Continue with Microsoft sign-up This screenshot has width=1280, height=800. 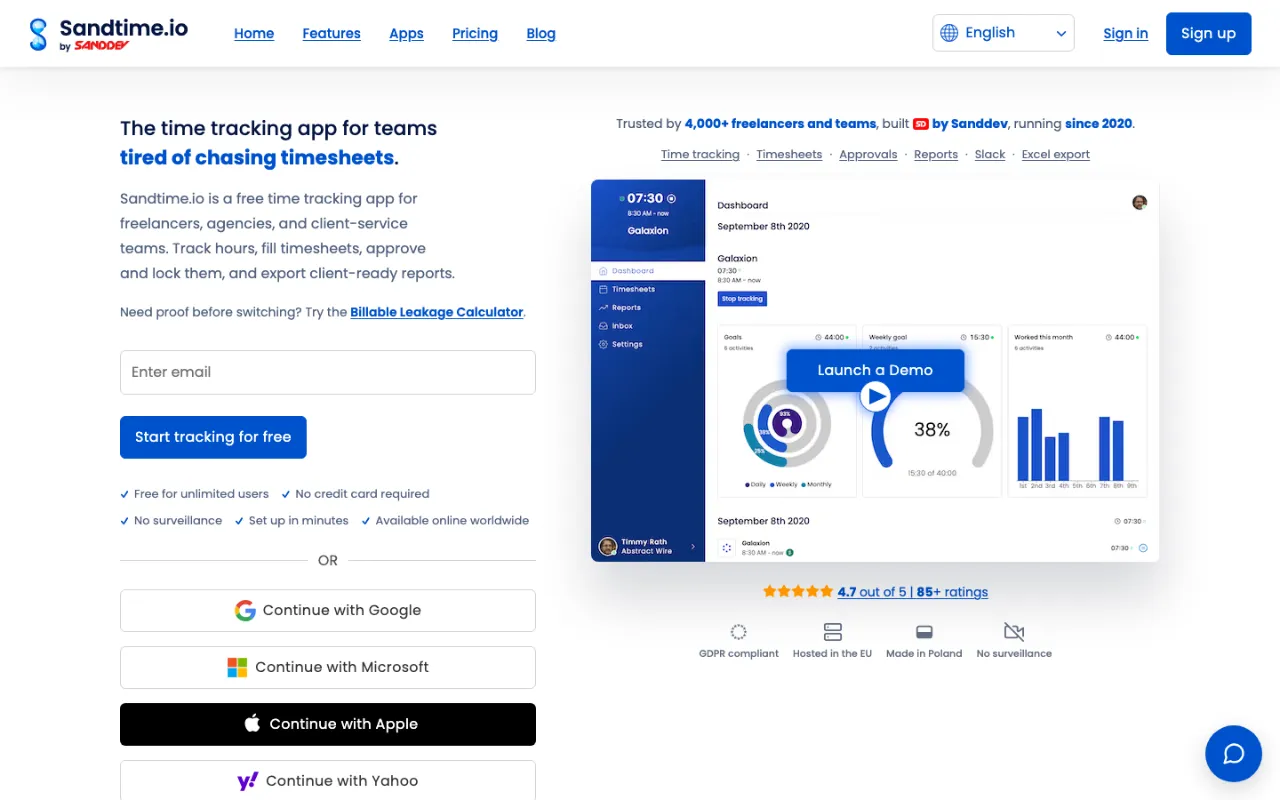click(x=328, y=667)
